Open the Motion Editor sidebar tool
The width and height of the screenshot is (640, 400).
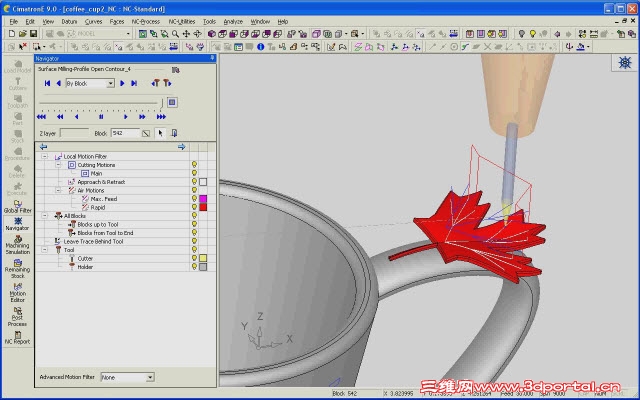coord(18,293)
